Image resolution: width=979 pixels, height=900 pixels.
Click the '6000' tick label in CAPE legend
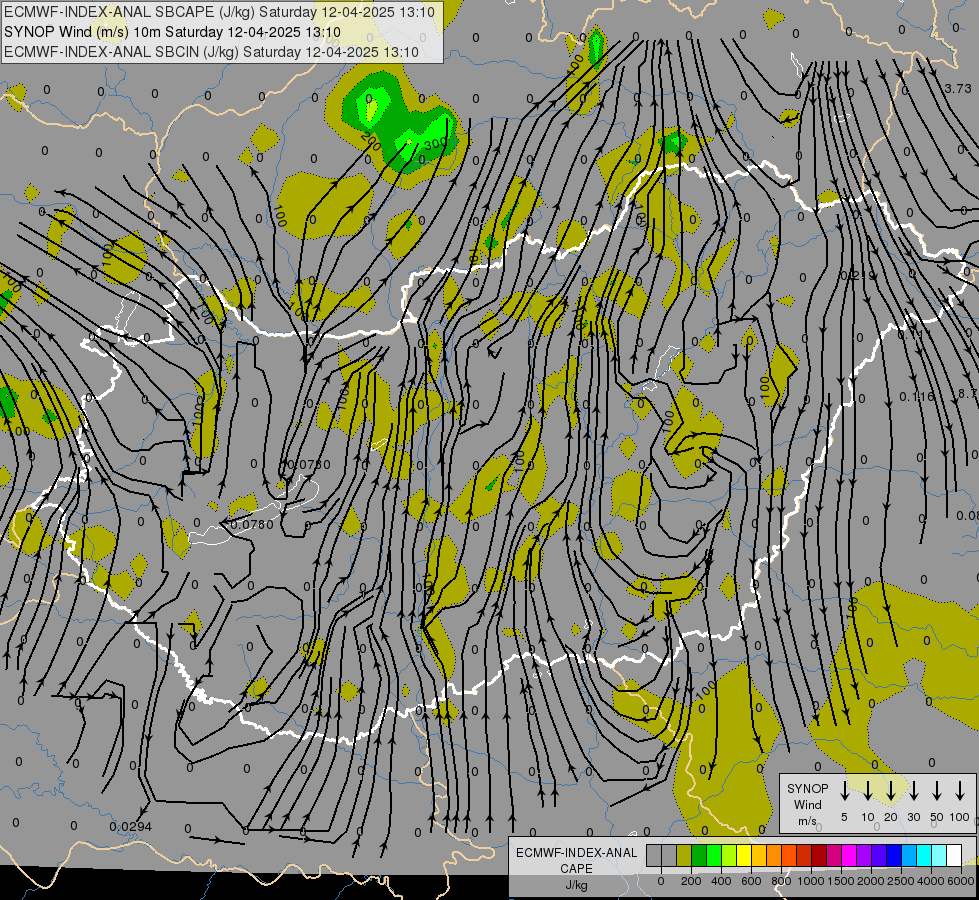click(x=961, y=881)
